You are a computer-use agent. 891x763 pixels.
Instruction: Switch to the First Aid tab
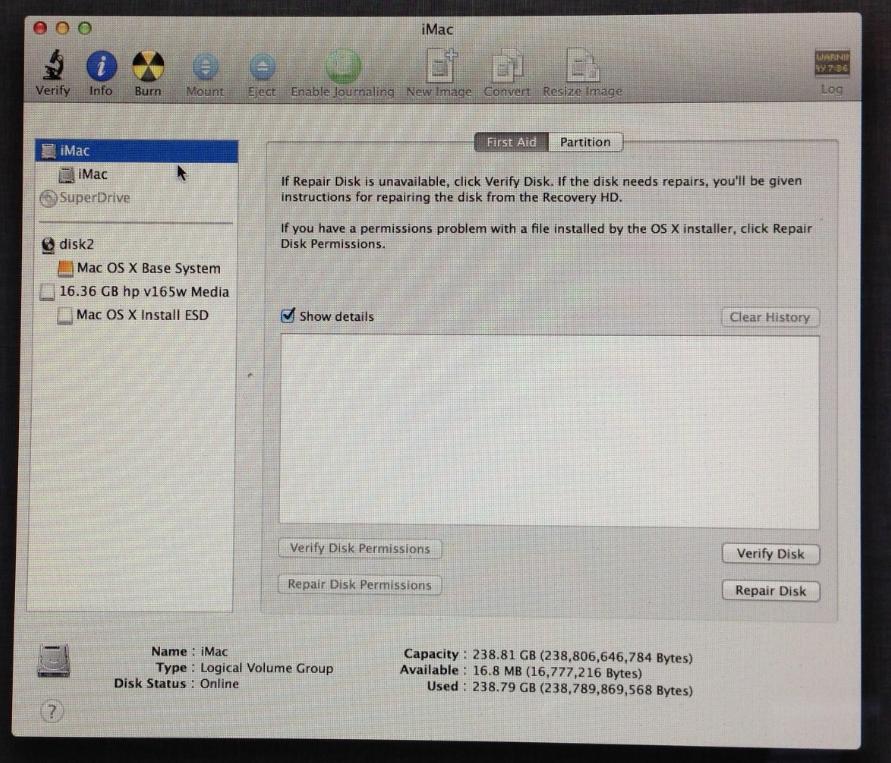(x=511, y=142)
